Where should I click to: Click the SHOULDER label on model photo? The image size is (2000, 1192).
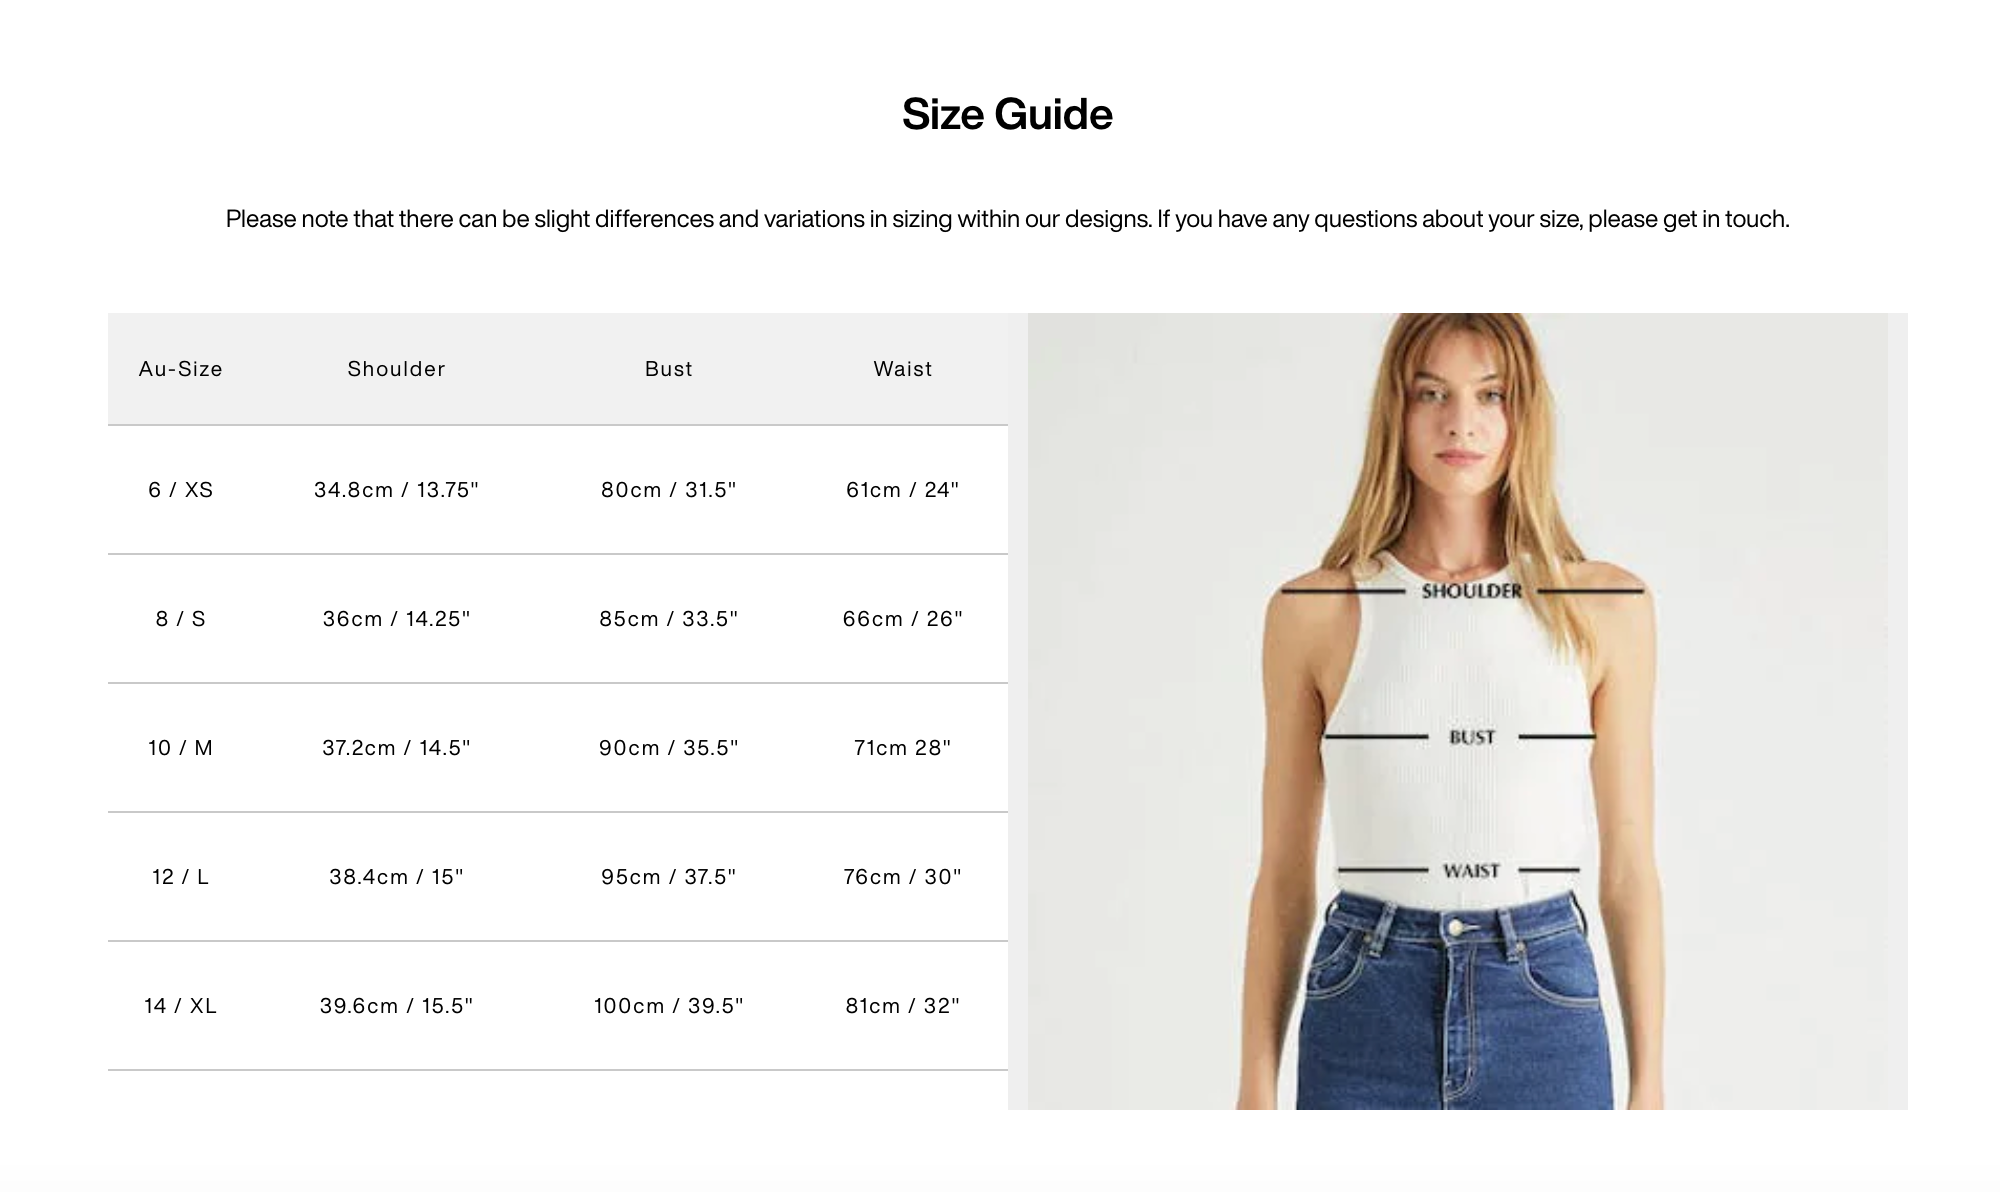1471,591
